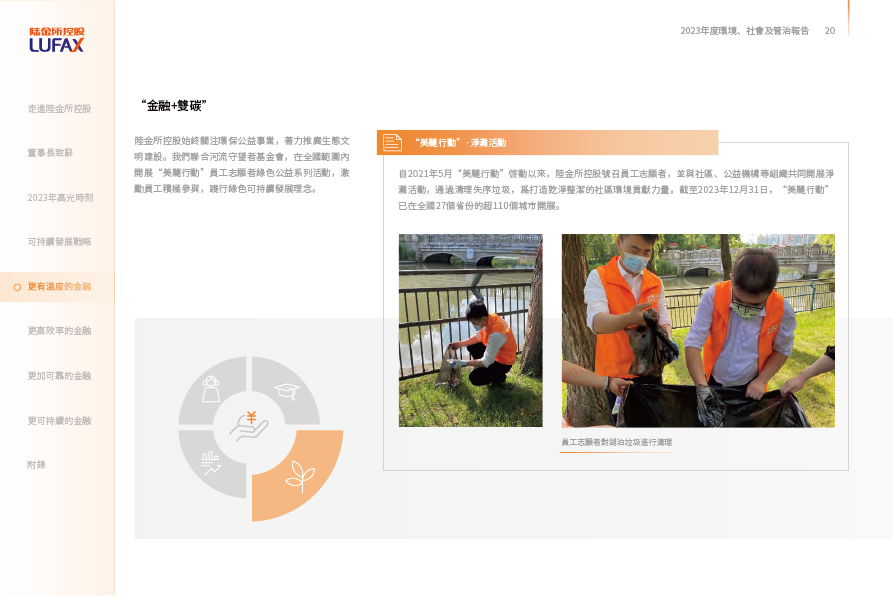The height and width of the screenshot is (596, 893).
Task: Click the hand holding yen icon
Action: [249, 426]
